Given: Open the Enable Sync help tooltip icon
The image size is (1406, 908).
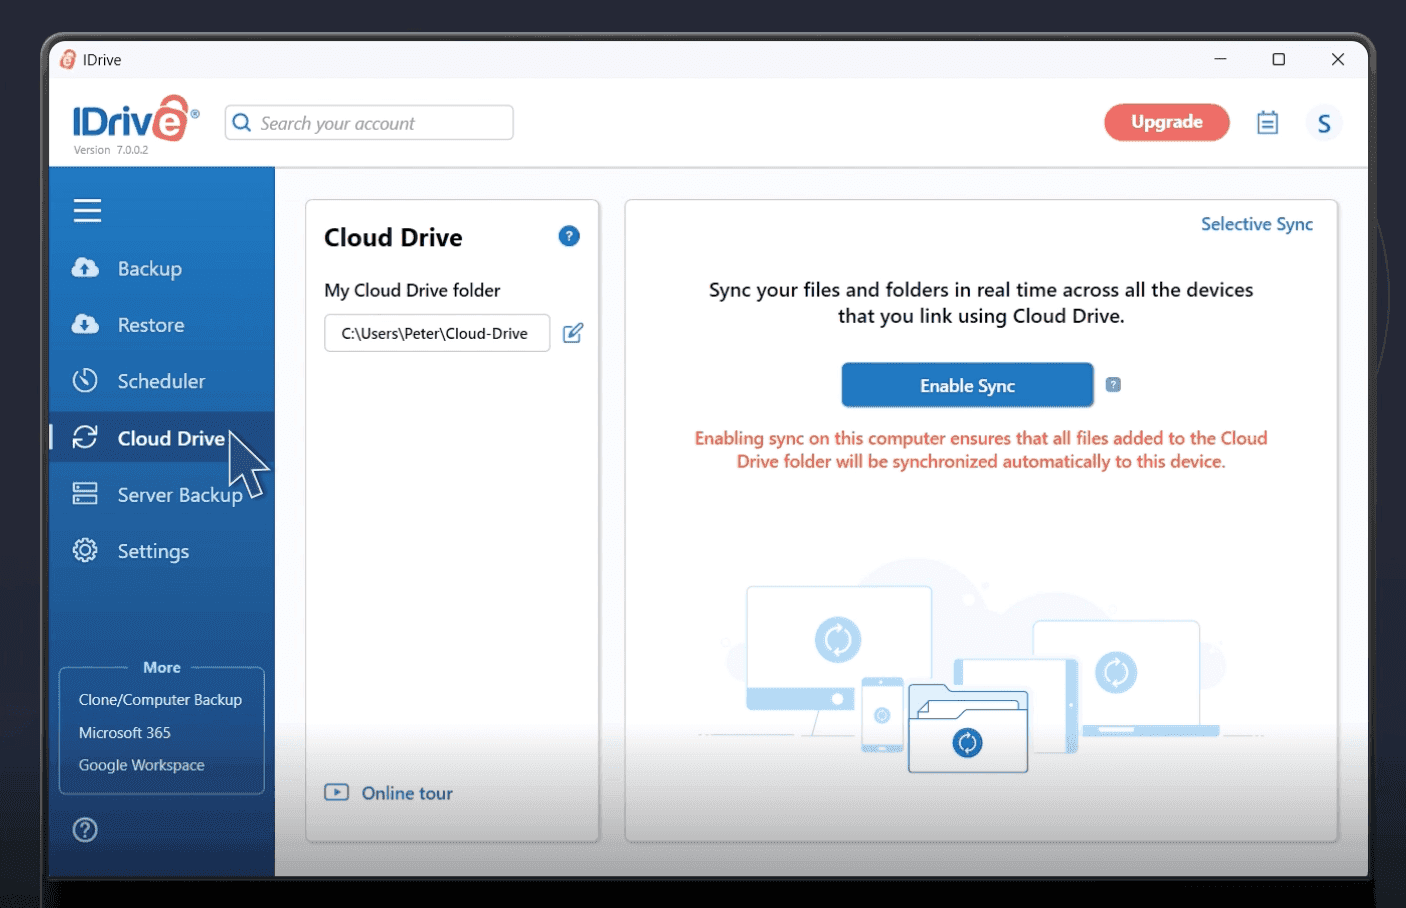Looking at the screenshot, I should click(x=1113, y=384).
